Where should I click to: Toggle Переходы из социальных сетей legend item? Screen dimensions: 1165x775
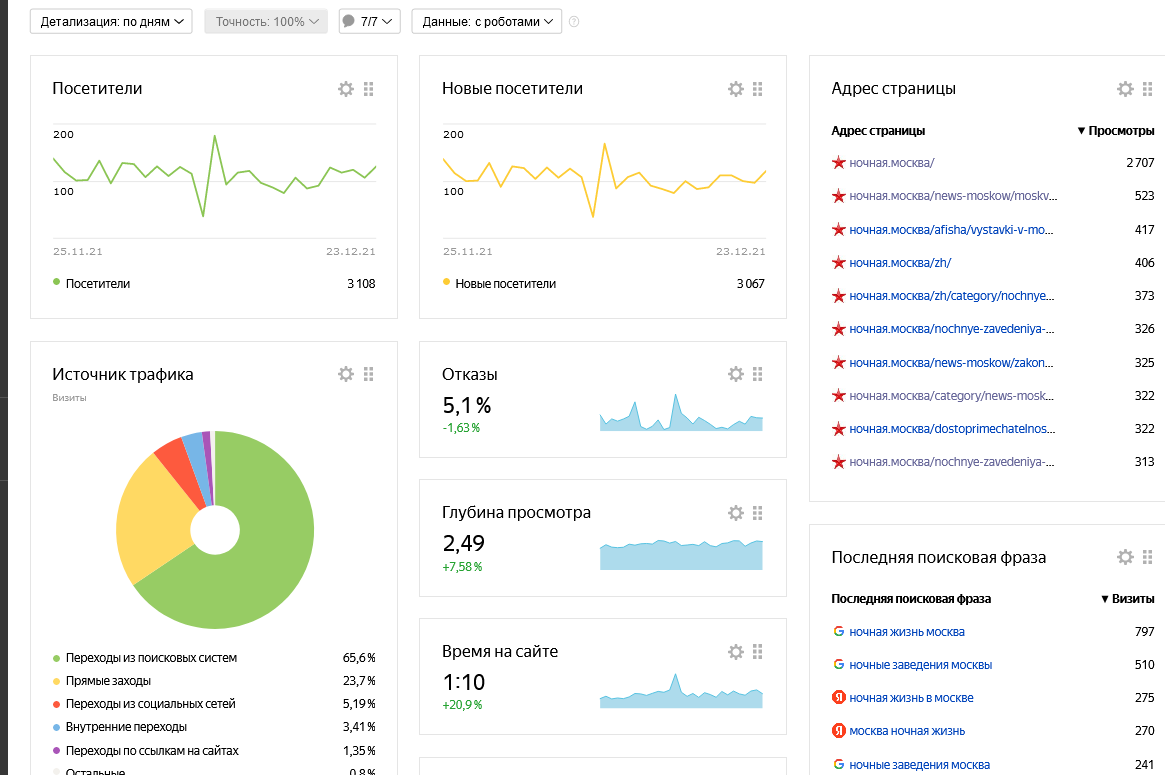pyautogui.click(x=144, y=704)
